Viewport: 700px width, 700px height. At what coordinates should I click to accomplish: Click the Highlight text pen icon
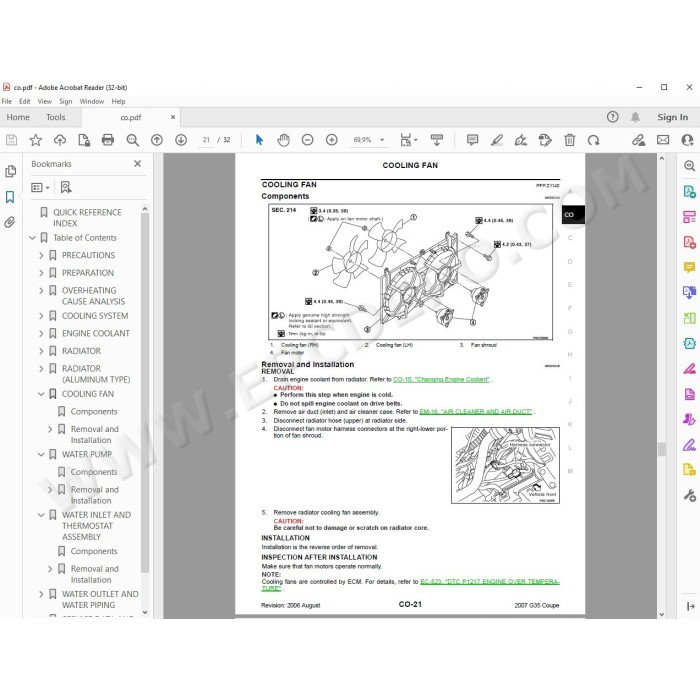tap(496, 140)
